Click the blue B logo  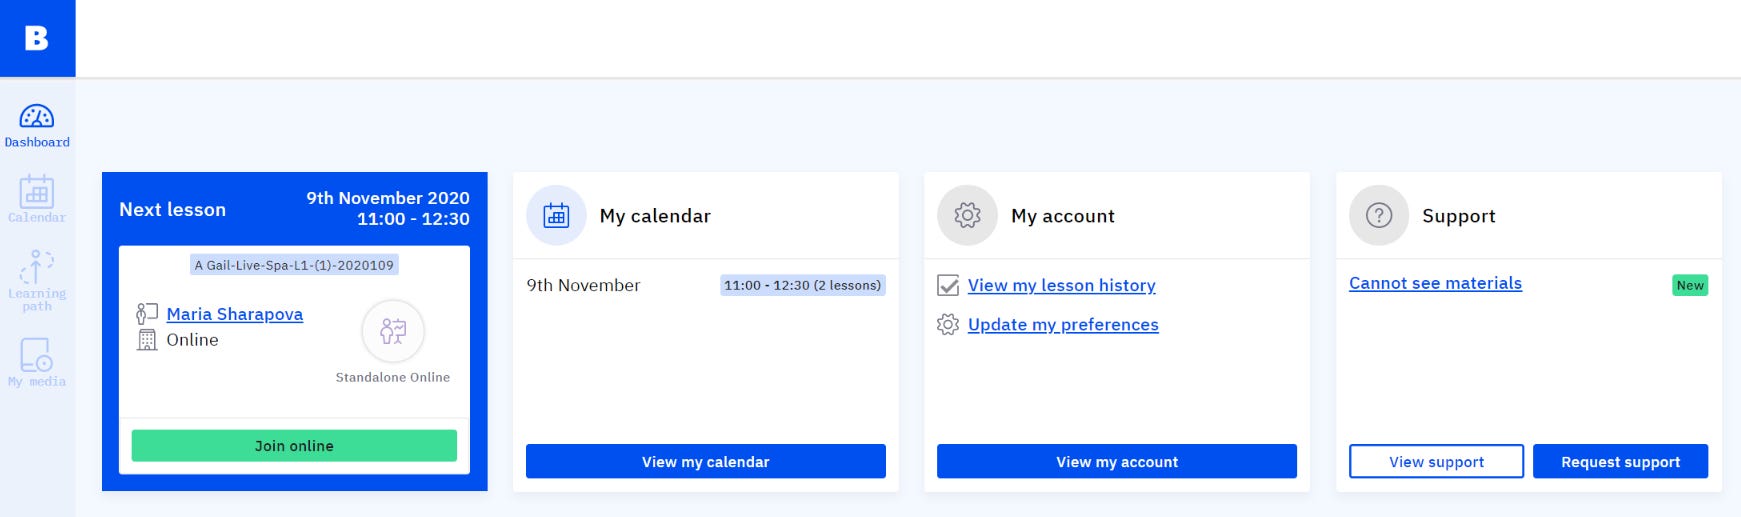click(x=37, y=38)
